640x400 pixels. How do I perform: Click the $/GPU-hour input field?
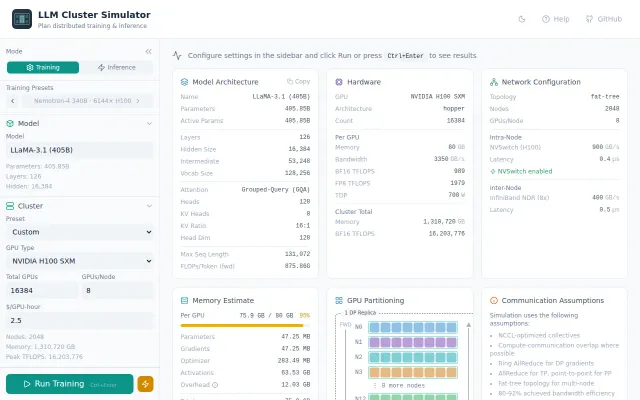(80, 320)
